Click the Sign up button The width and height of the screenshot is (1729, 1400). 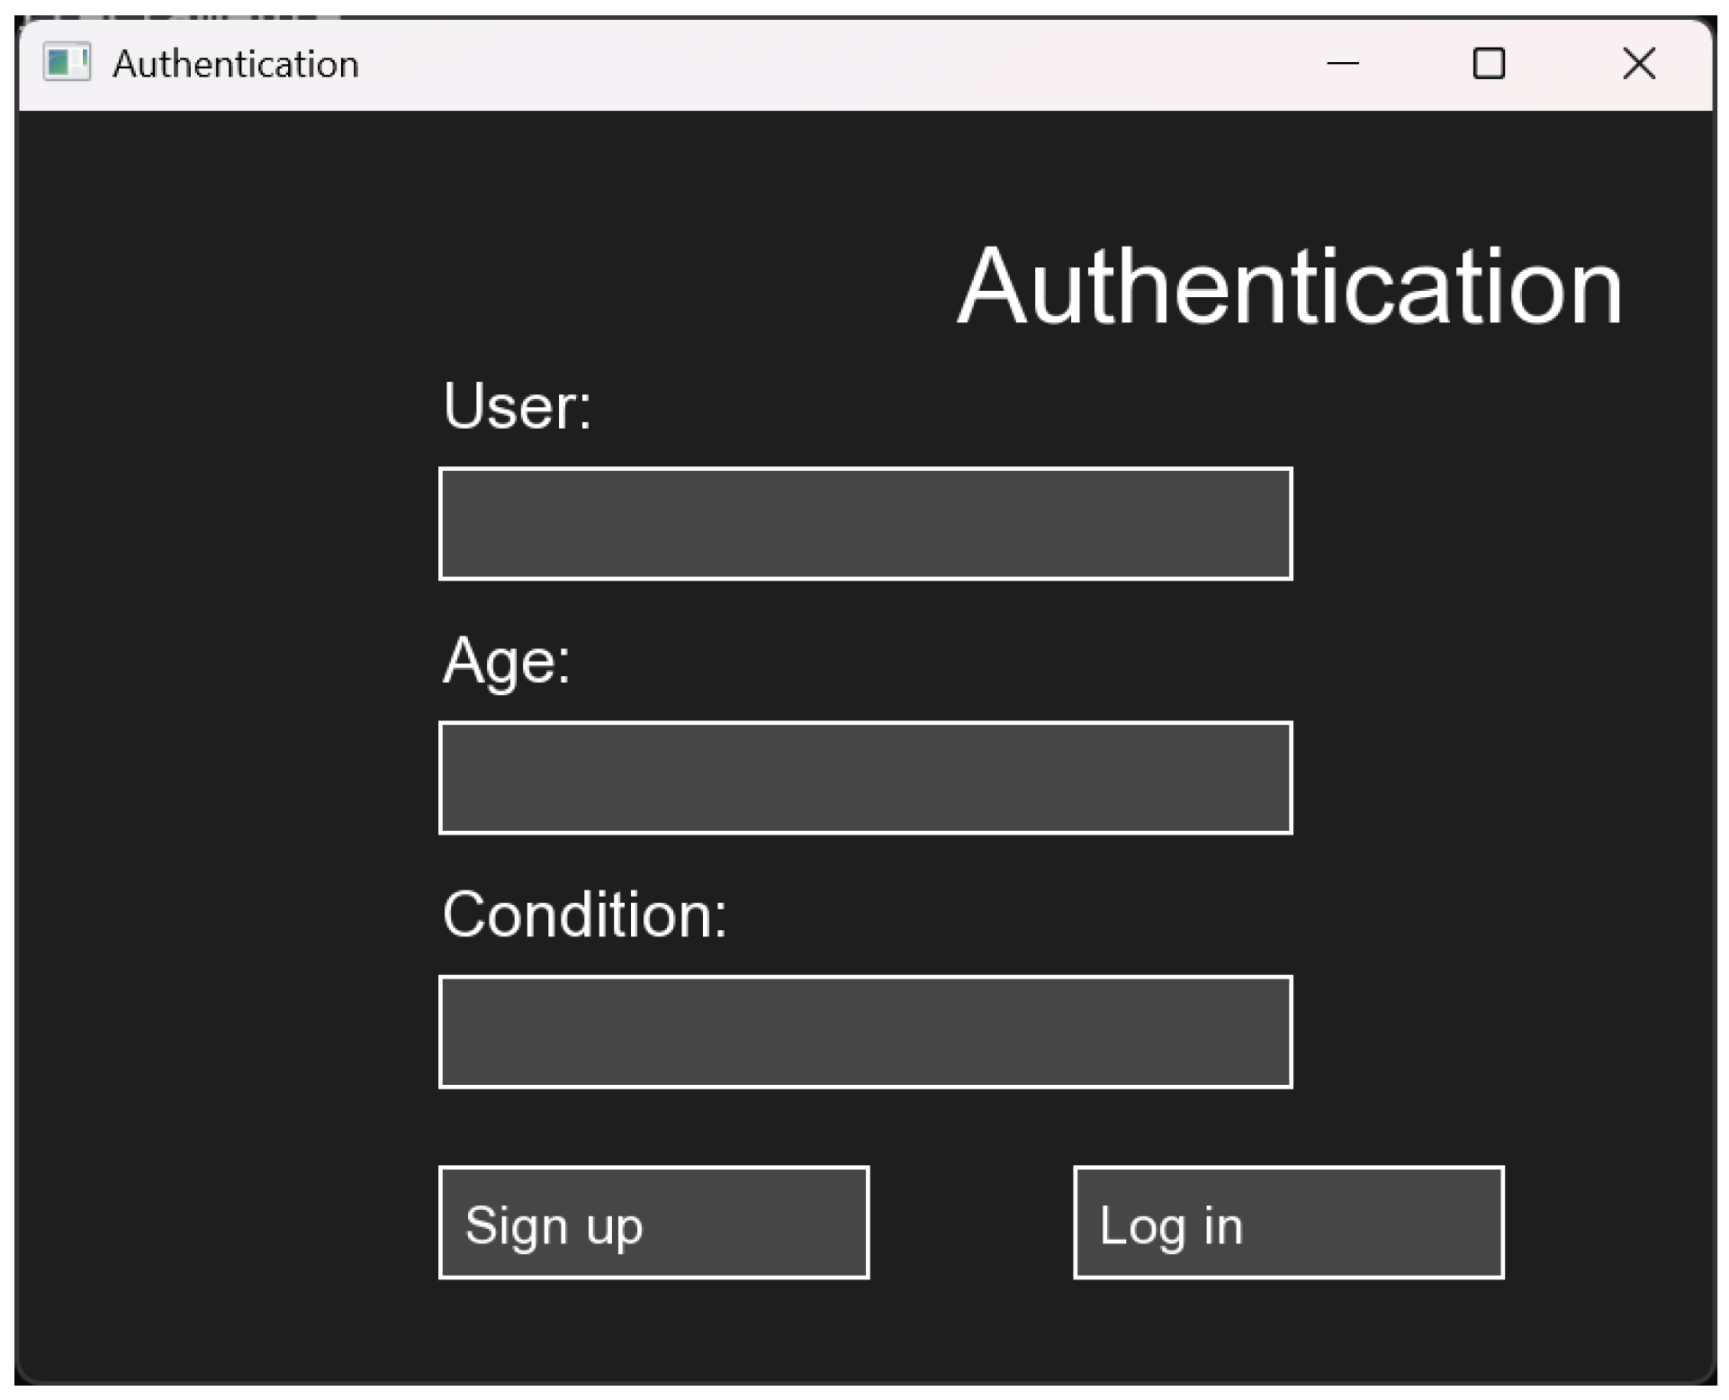(653, 1222)
